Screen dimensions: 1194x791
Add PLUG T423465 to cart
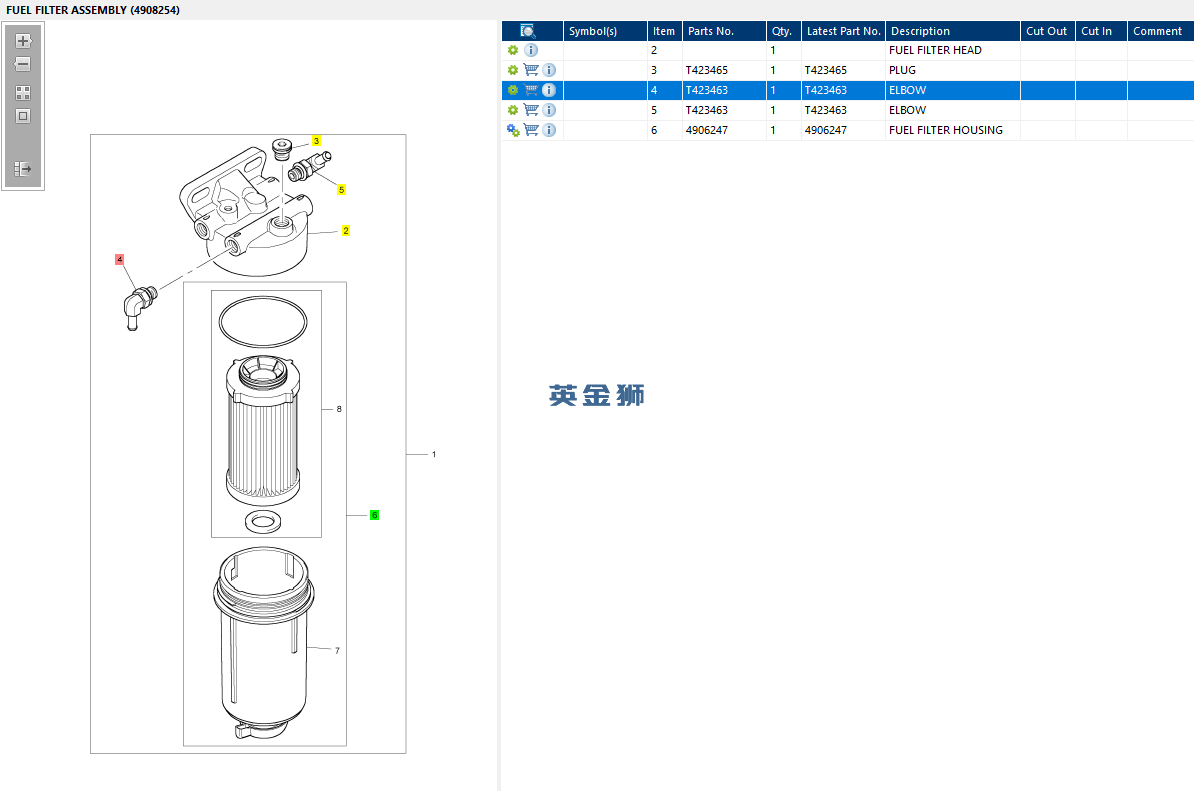(x=531, y=70)
